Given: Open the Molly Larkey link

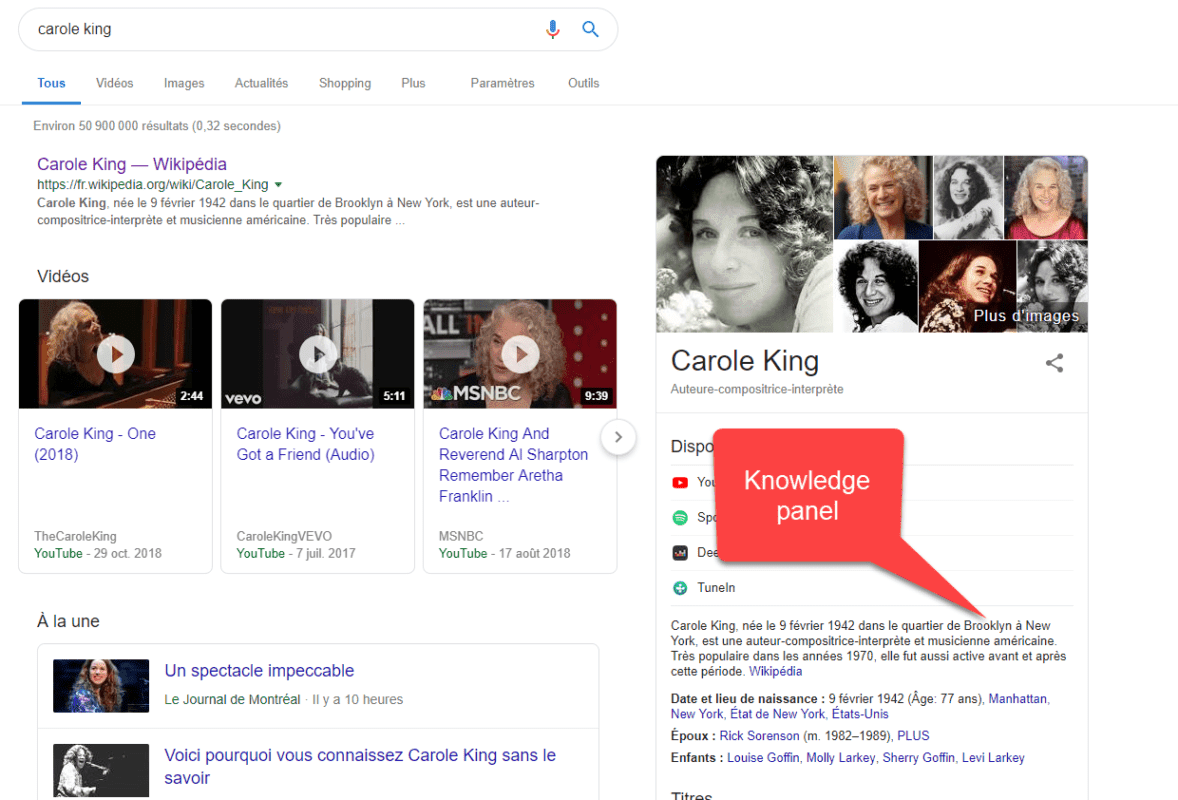Looking at the screenshot, I should point(841,758).
